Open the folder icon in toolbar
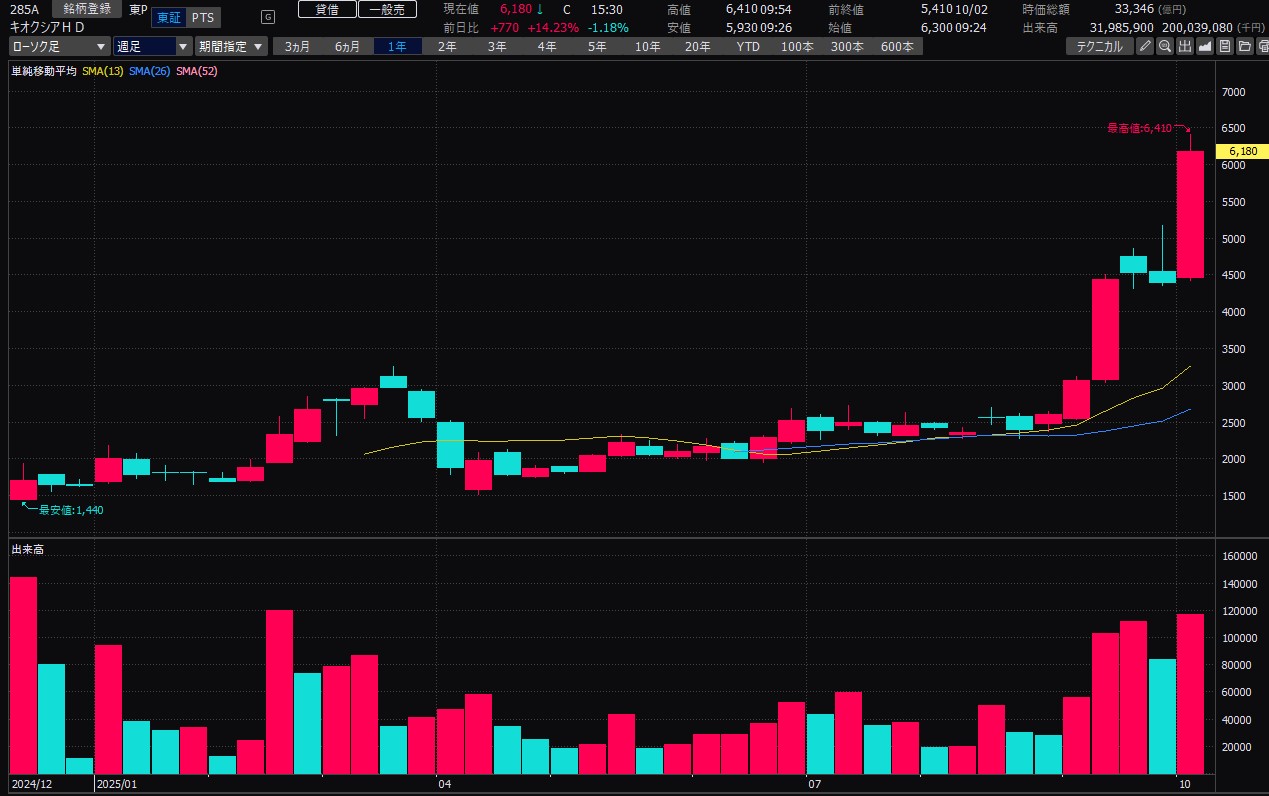The width and height of the screenshot is (1269, 796). [1244, 46]
